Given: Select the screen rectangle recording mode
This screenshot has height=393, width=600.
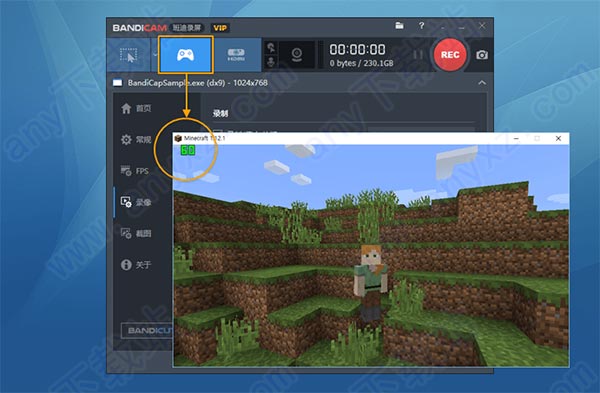Looking at the screenshot, I should 129,55.
